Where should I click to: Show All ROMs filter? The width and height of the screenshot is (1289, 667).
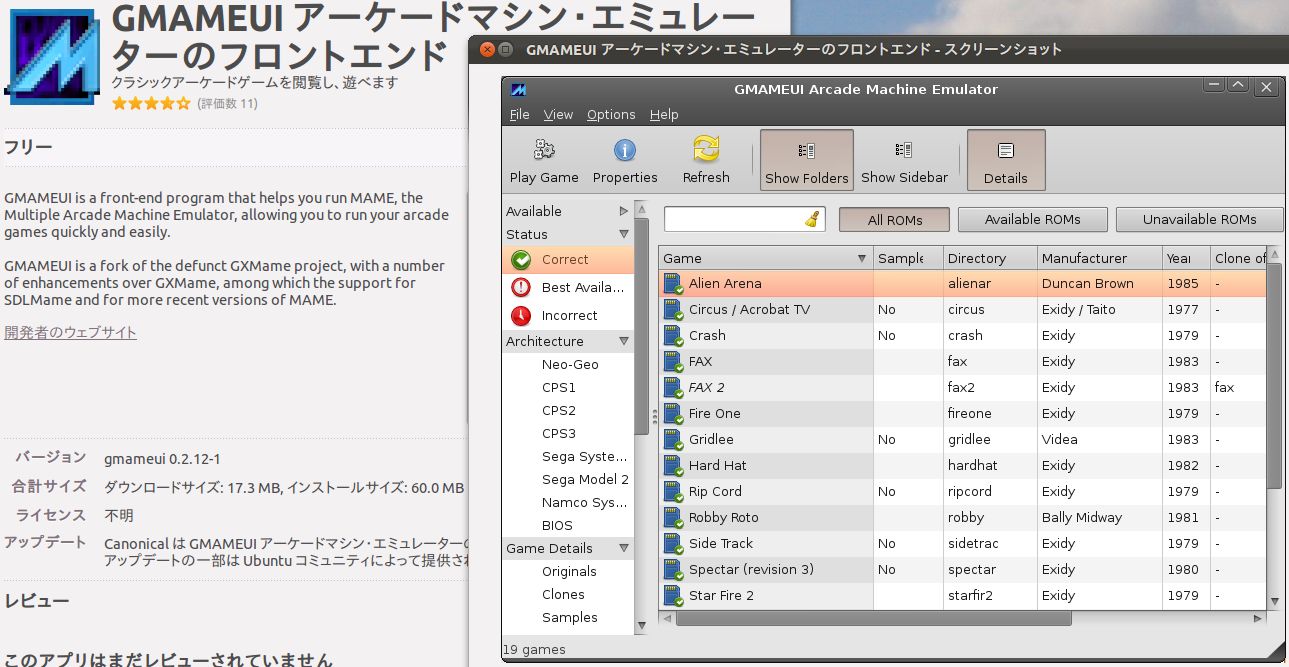[895, 220]
